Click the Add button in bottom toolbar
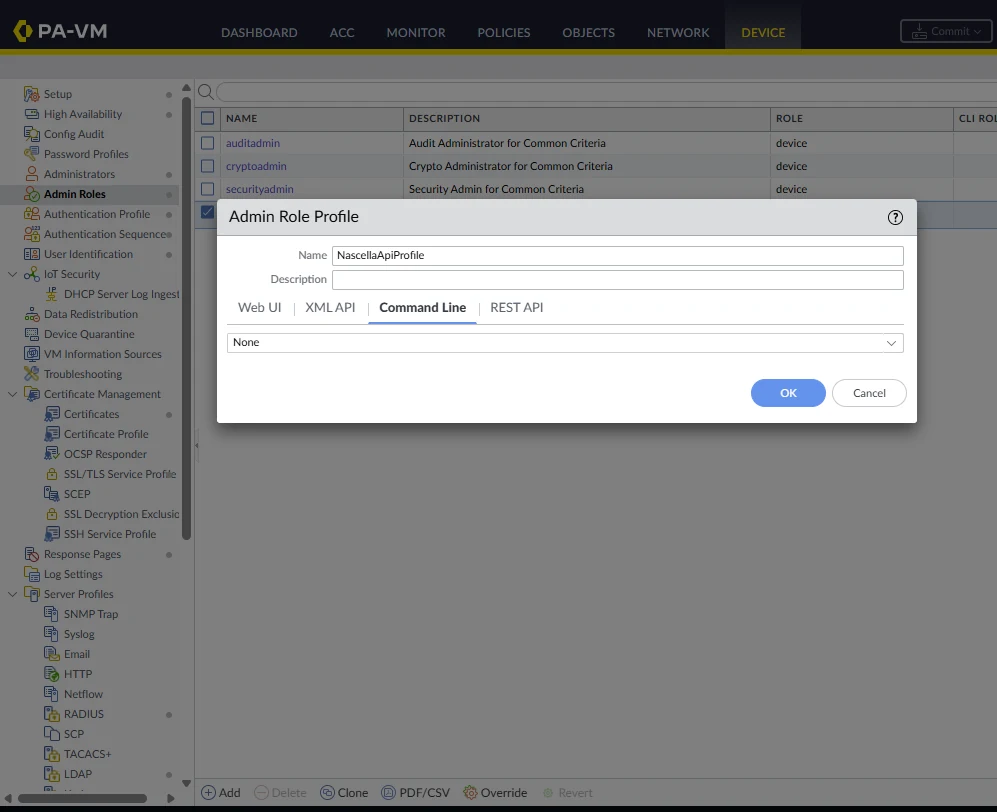Image resolution: width=997 pixels, height=812 pixels. (221, 793)
